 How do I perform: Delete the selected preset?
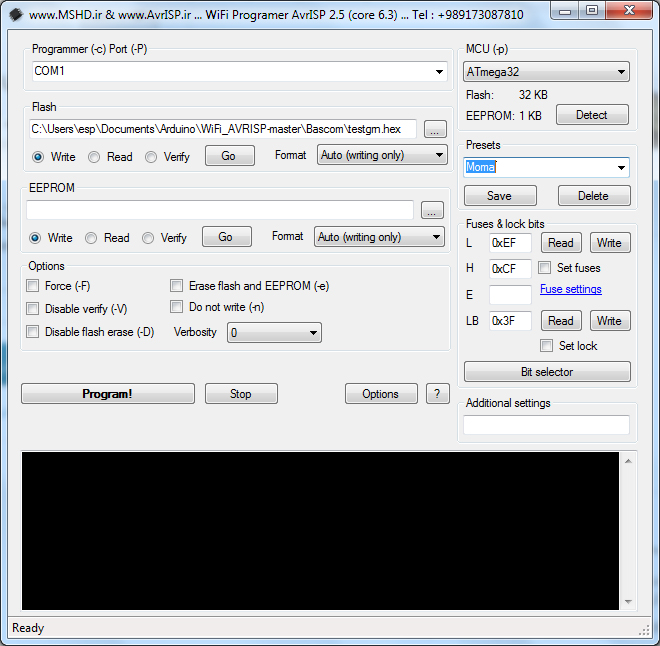pyautogui.click(x=594, y=196)
